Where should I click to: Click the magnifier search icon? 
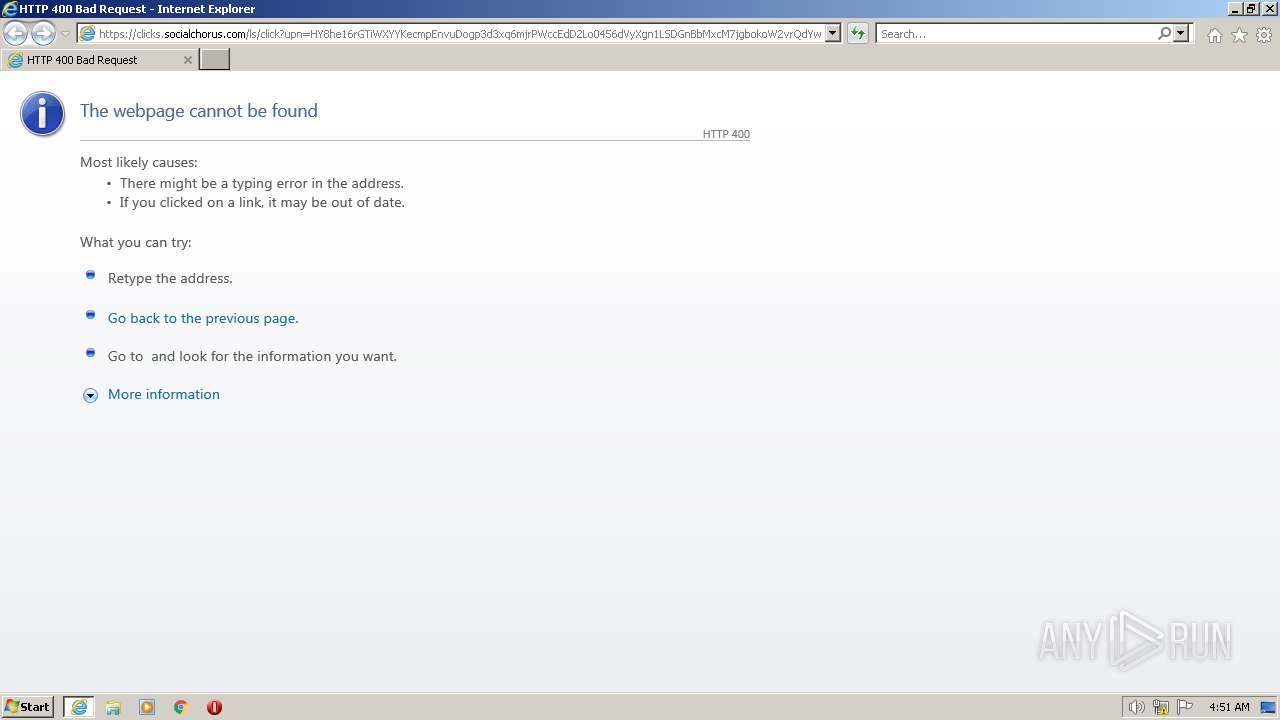point(1164,34)
